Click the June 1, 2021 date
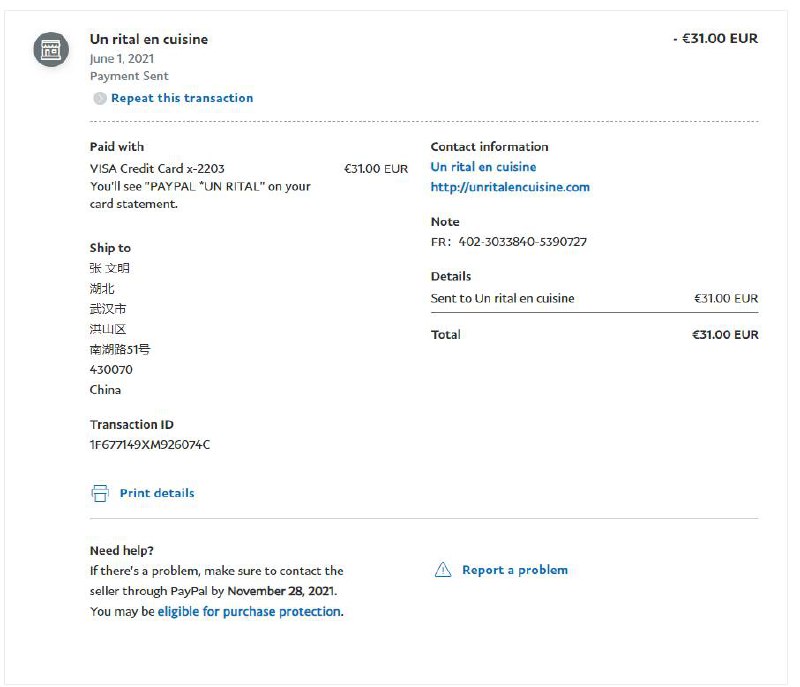Screen dimensions: 800x687 (x=122, y=59)
